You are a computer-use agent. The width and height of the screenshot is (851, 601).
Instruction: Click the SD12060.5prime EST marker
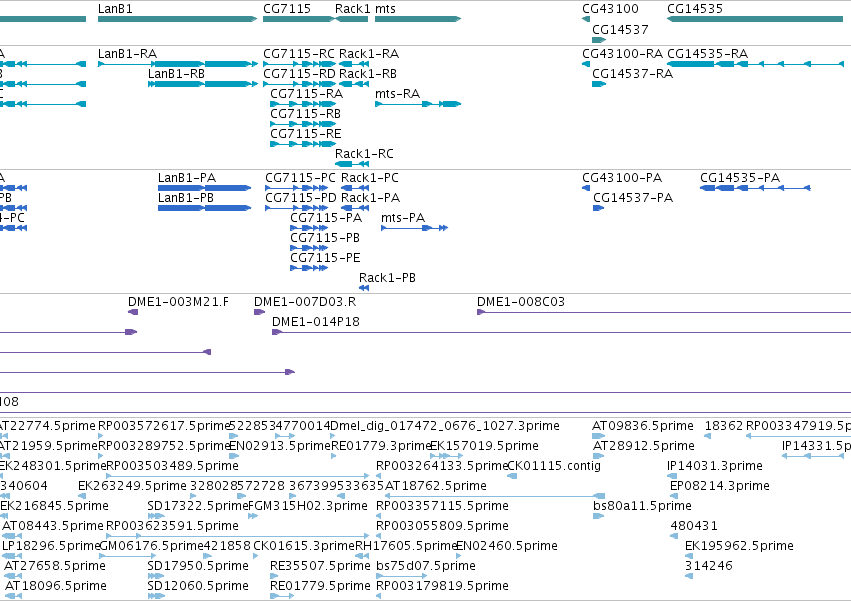click(x=156, y=596)
